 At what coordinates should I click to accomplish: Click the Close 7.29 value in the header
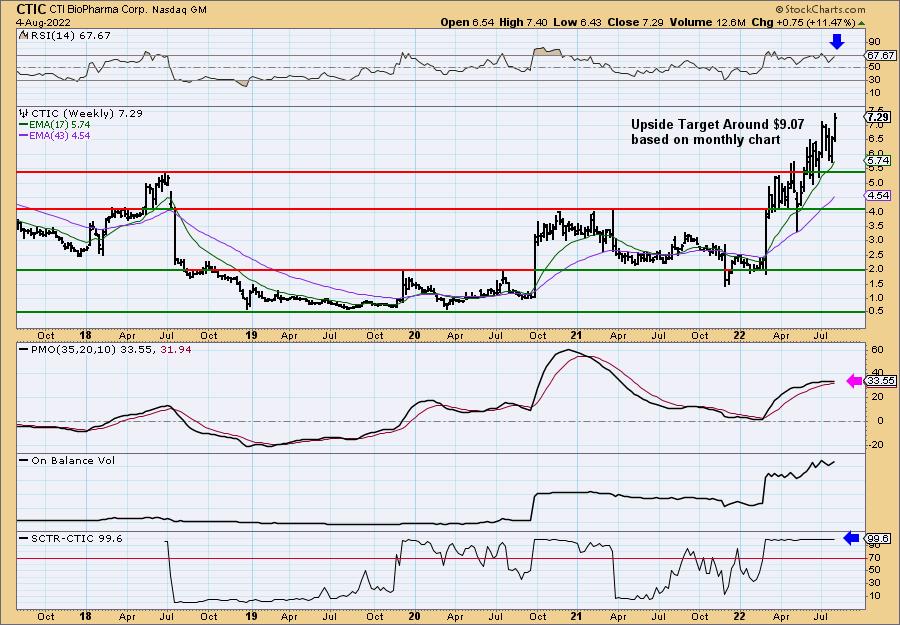pyautogui.click(x=634, y=22)
